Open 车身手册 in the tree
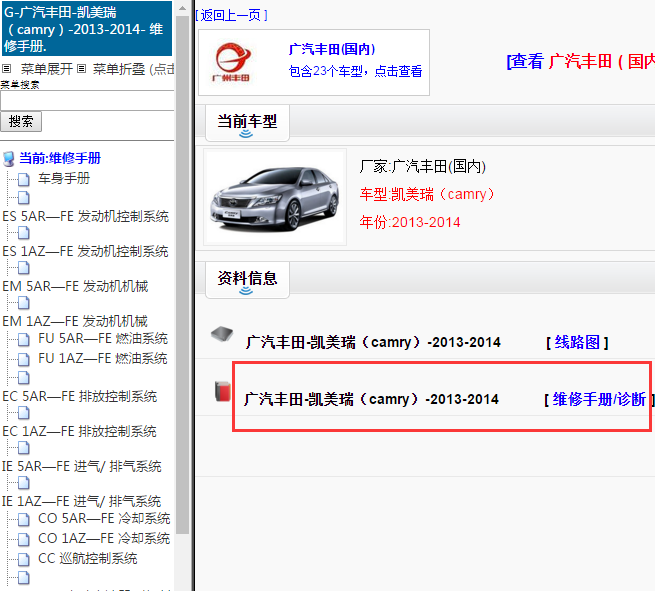 point(64,178)
